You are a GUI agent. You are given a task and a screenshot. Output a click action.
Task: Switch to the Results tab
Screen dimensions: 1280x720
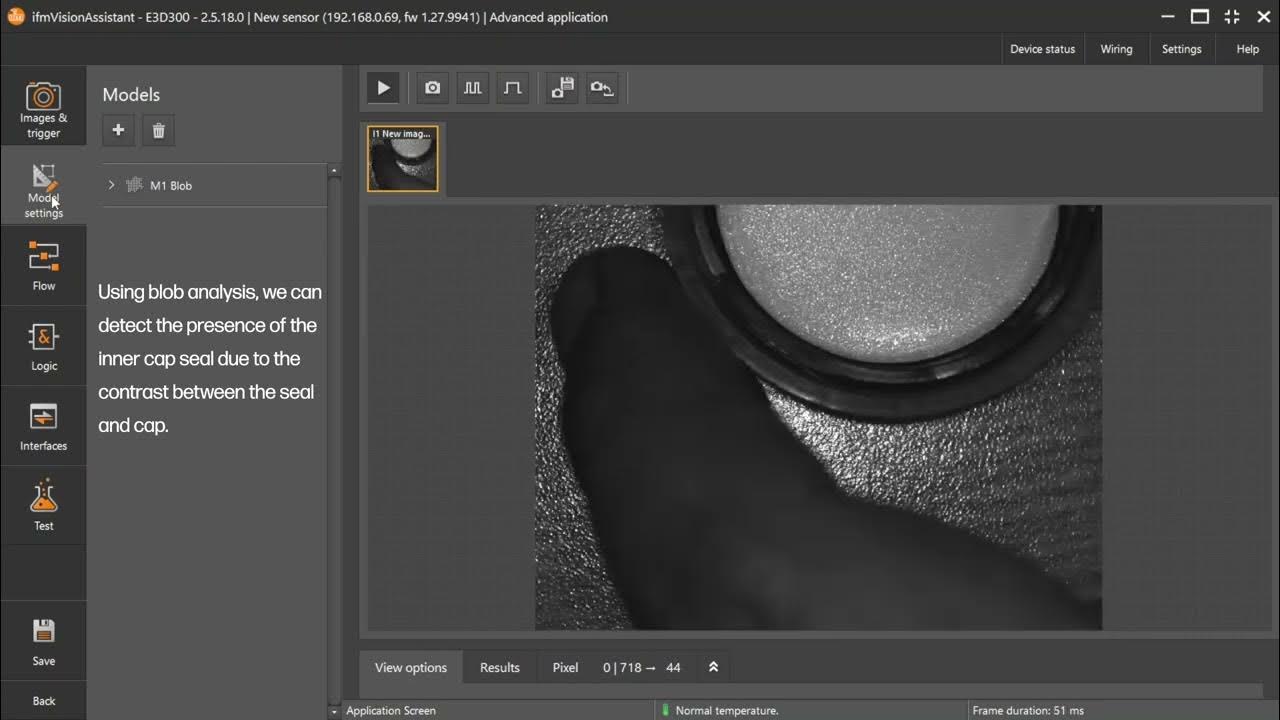point(499,667)
